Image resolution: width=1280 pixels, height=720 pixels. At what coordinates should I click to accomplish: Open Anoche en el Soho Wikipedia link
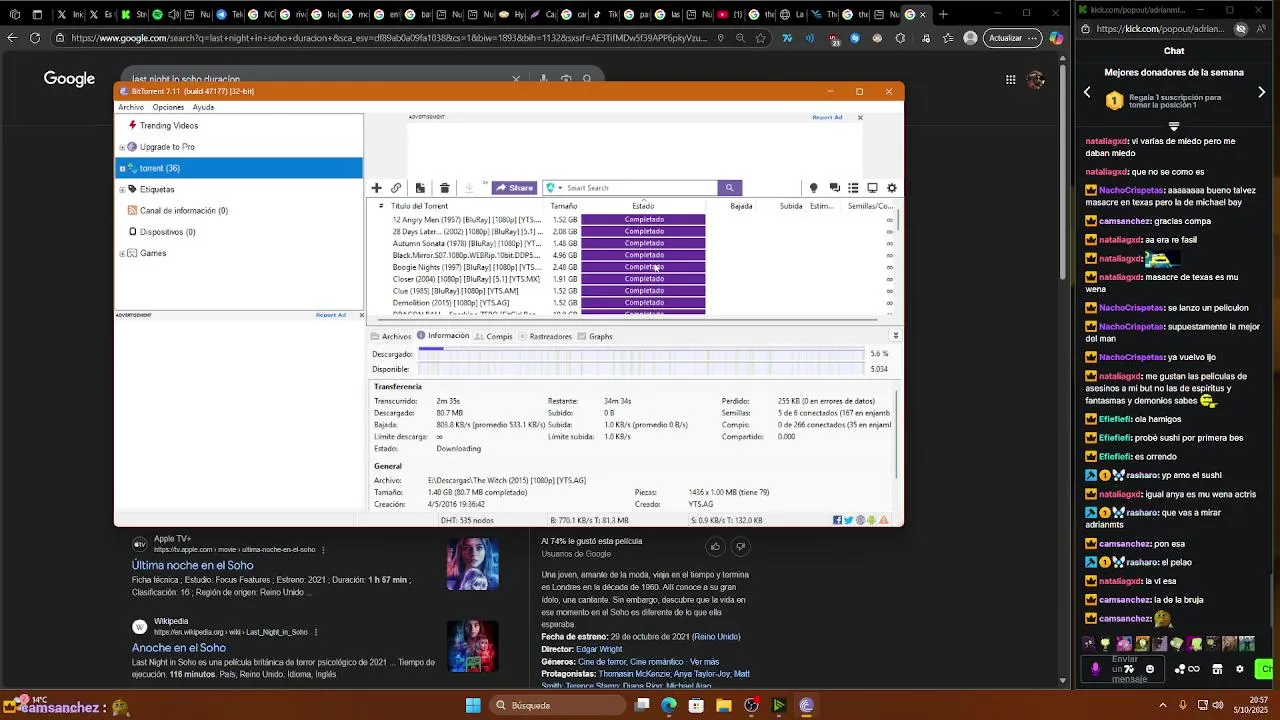click(179, 647)
